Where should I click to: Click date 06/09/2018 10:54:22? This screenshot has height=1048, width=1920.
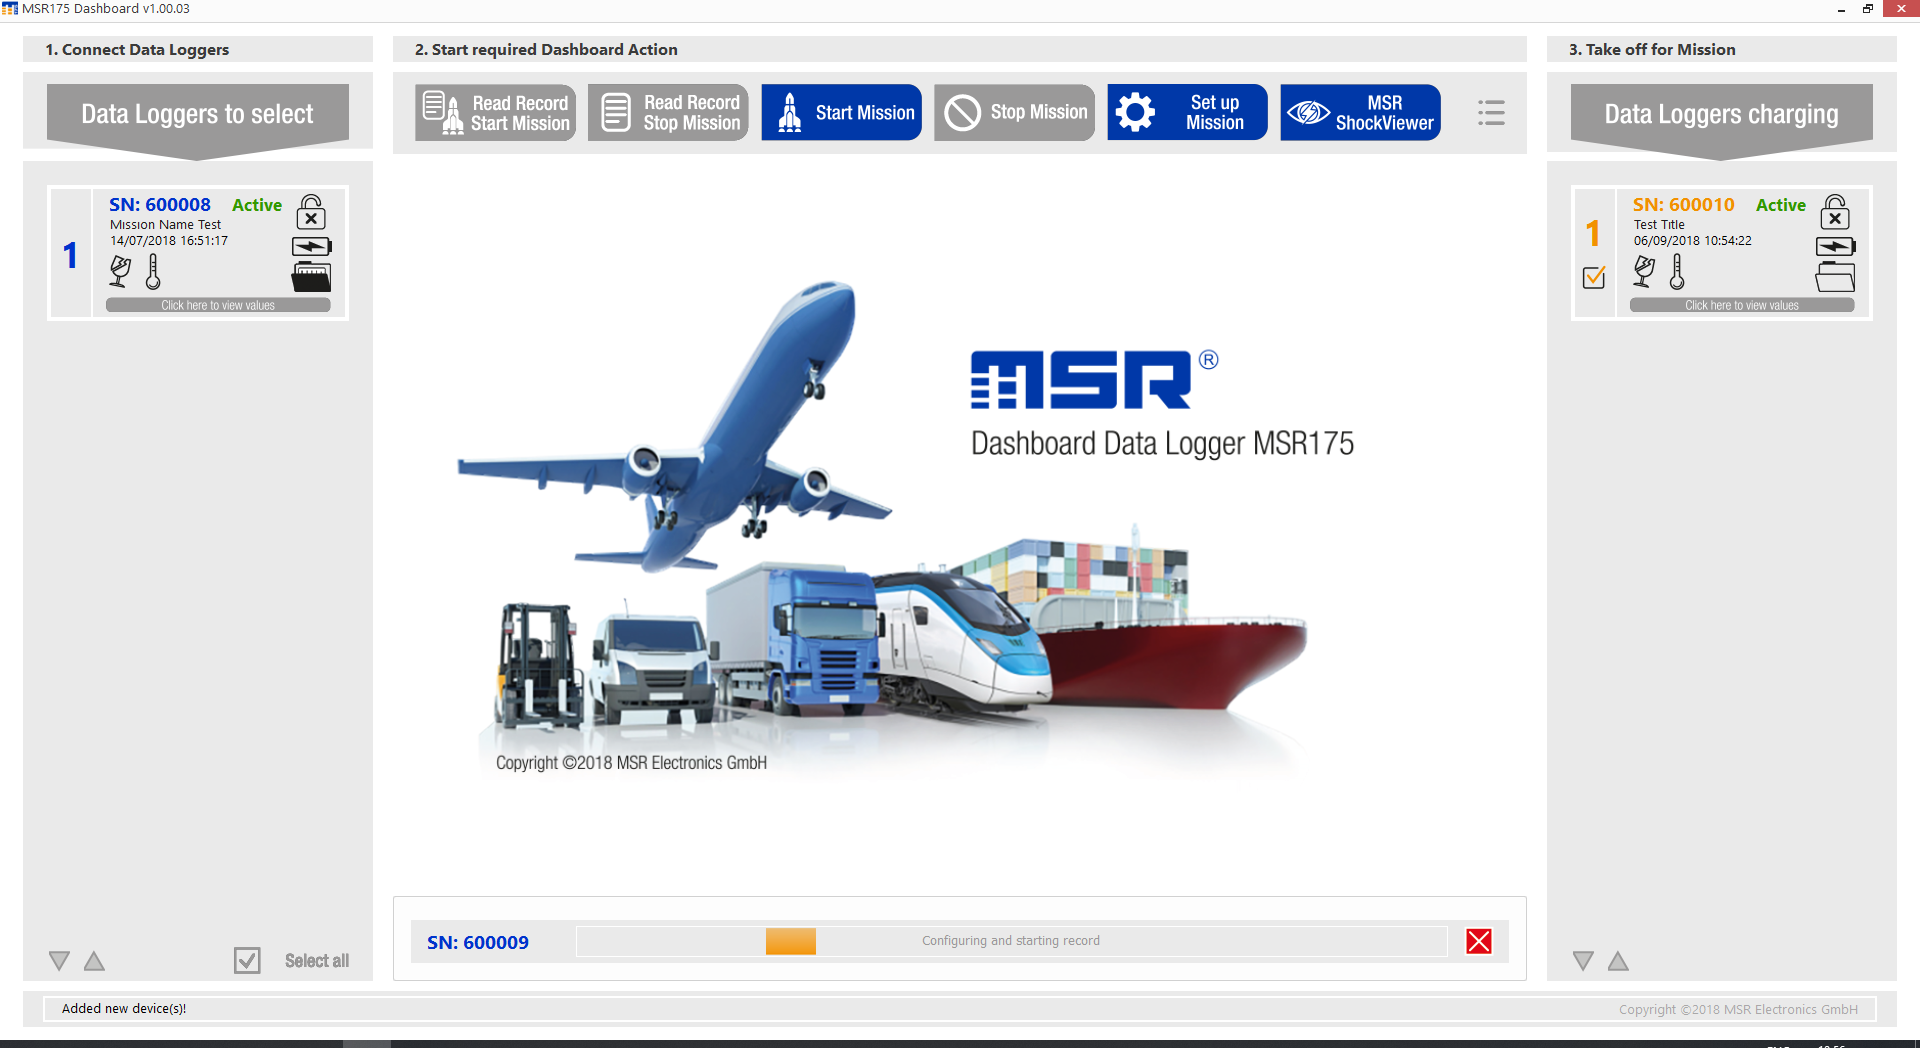1693,241
